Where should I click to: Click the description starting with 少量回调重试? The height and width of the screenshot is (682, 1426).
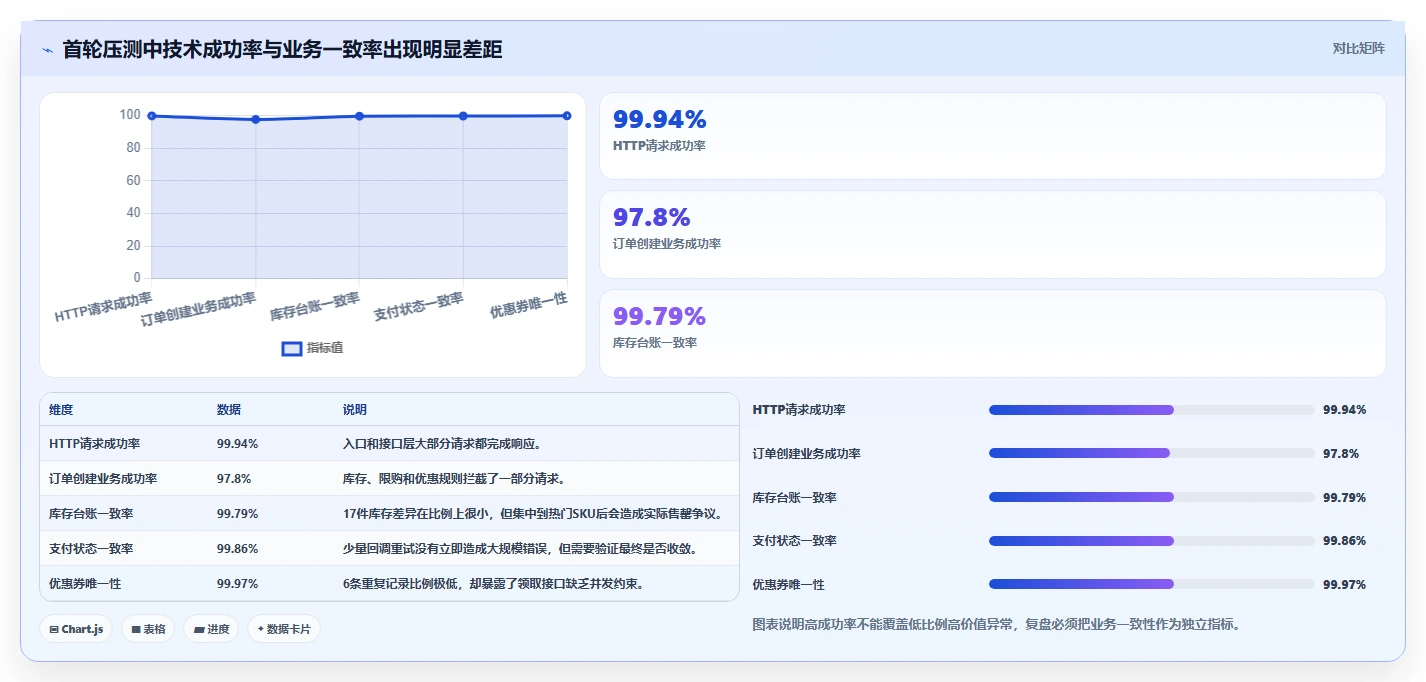(x=520, y=549)
